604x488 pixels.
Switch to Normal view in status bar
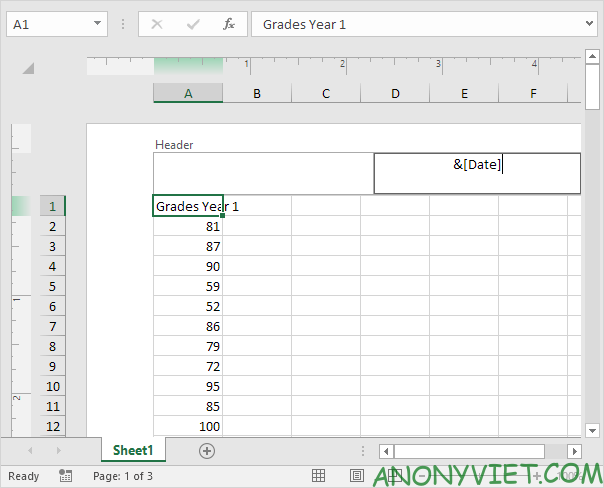click(318, 476)
